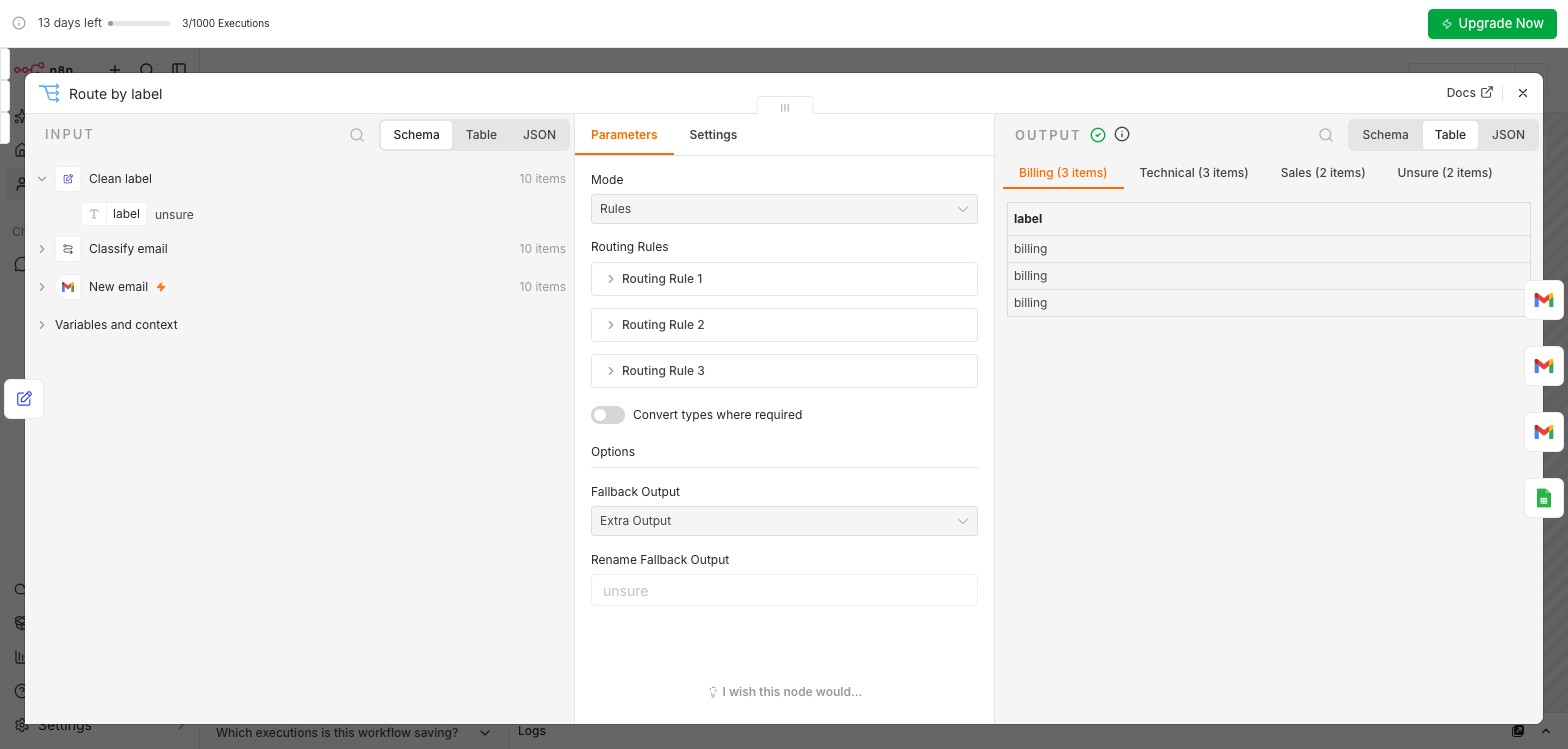Viewport: 1568px width, 749px height.
Task: Click the Upgrade Now button
Action: click(1492, 23)
